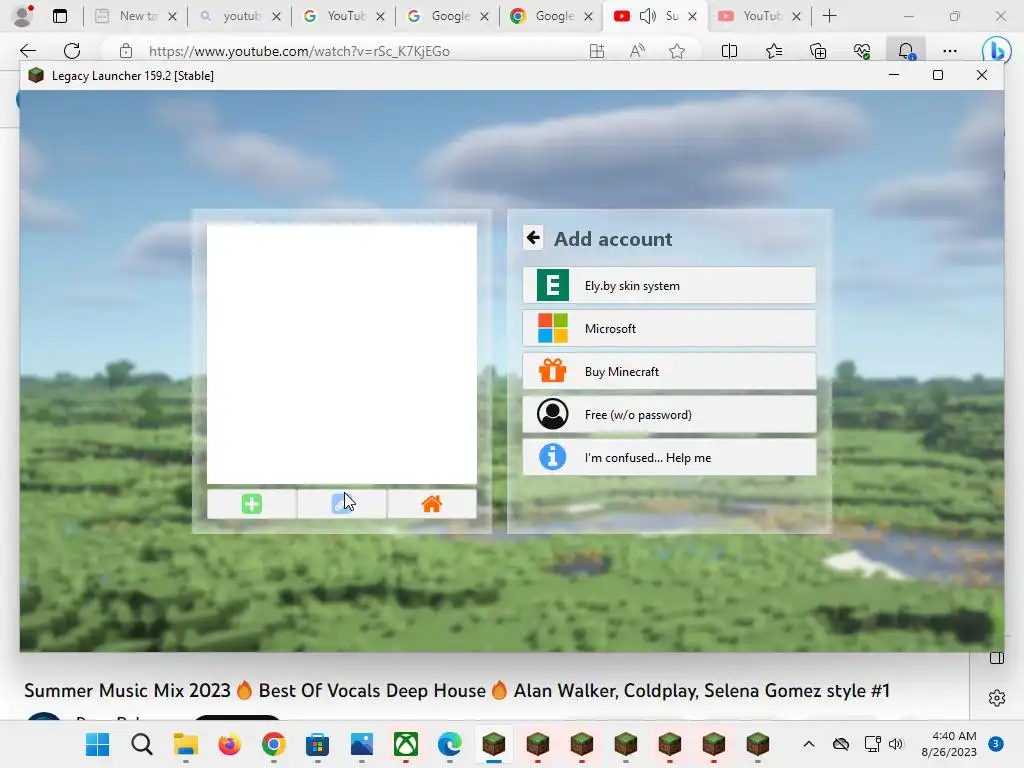This screenshot has height=768, width=1024.
Task: Open the Xbox app from taskbar
Action: tap(406, 744)
